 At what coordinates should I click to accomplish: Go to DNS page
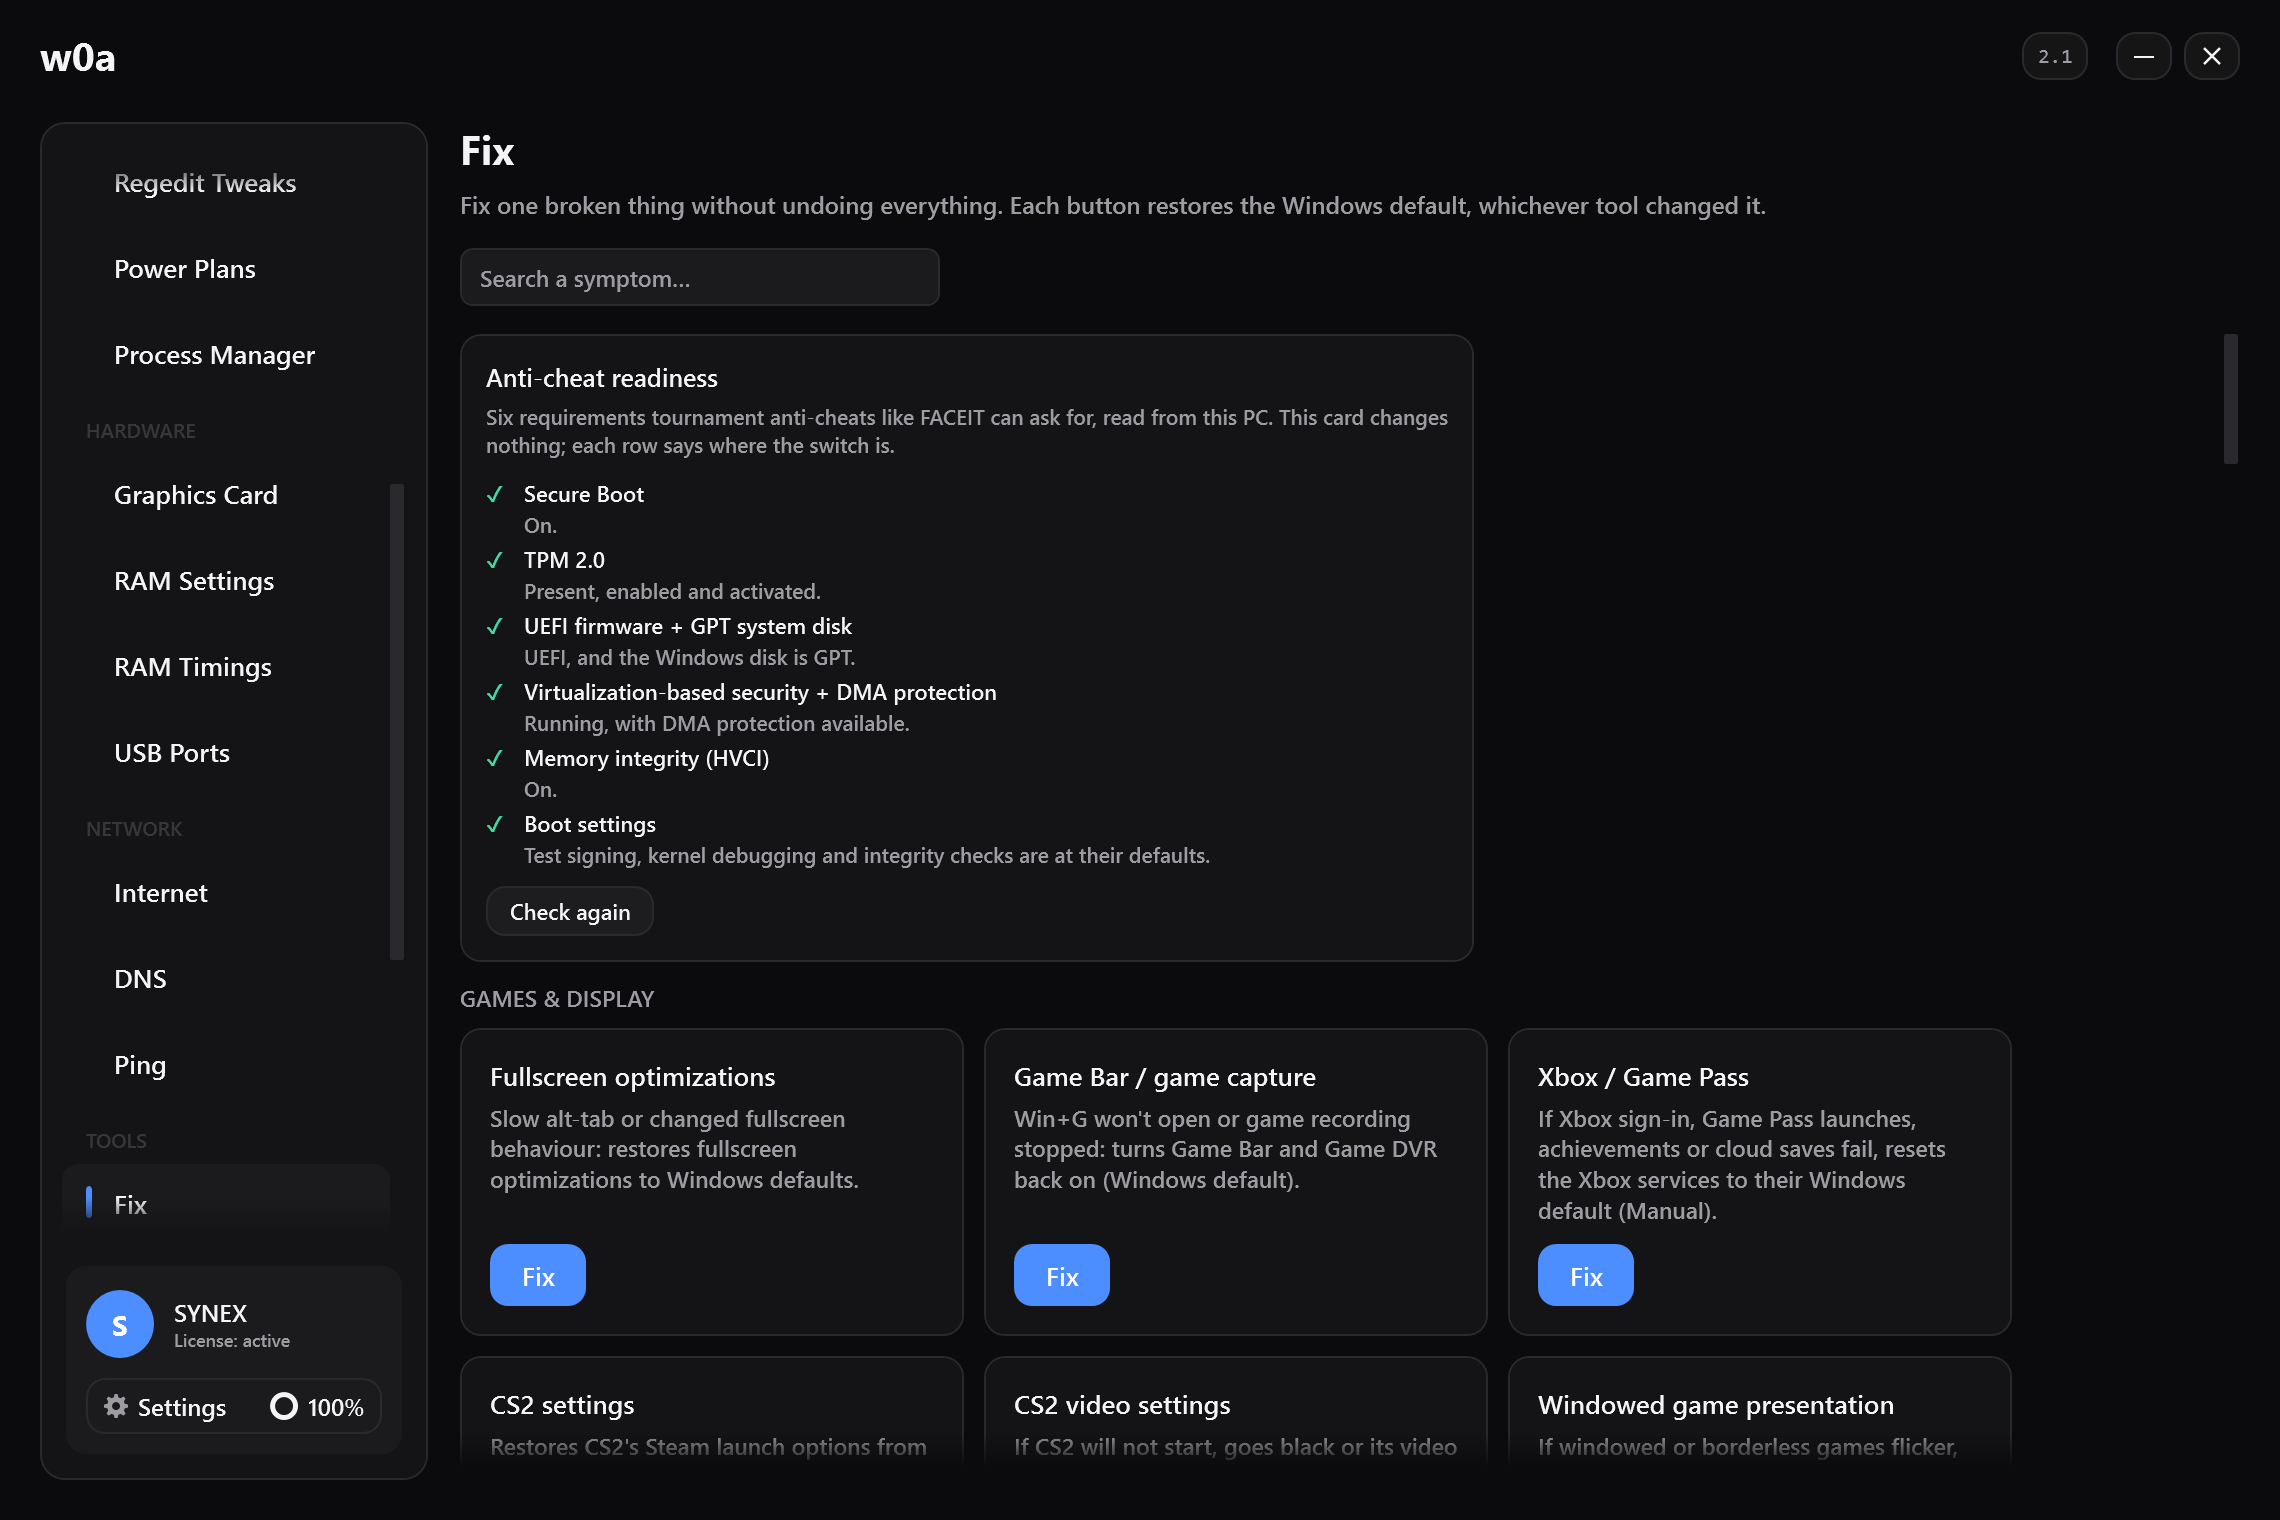140,979
